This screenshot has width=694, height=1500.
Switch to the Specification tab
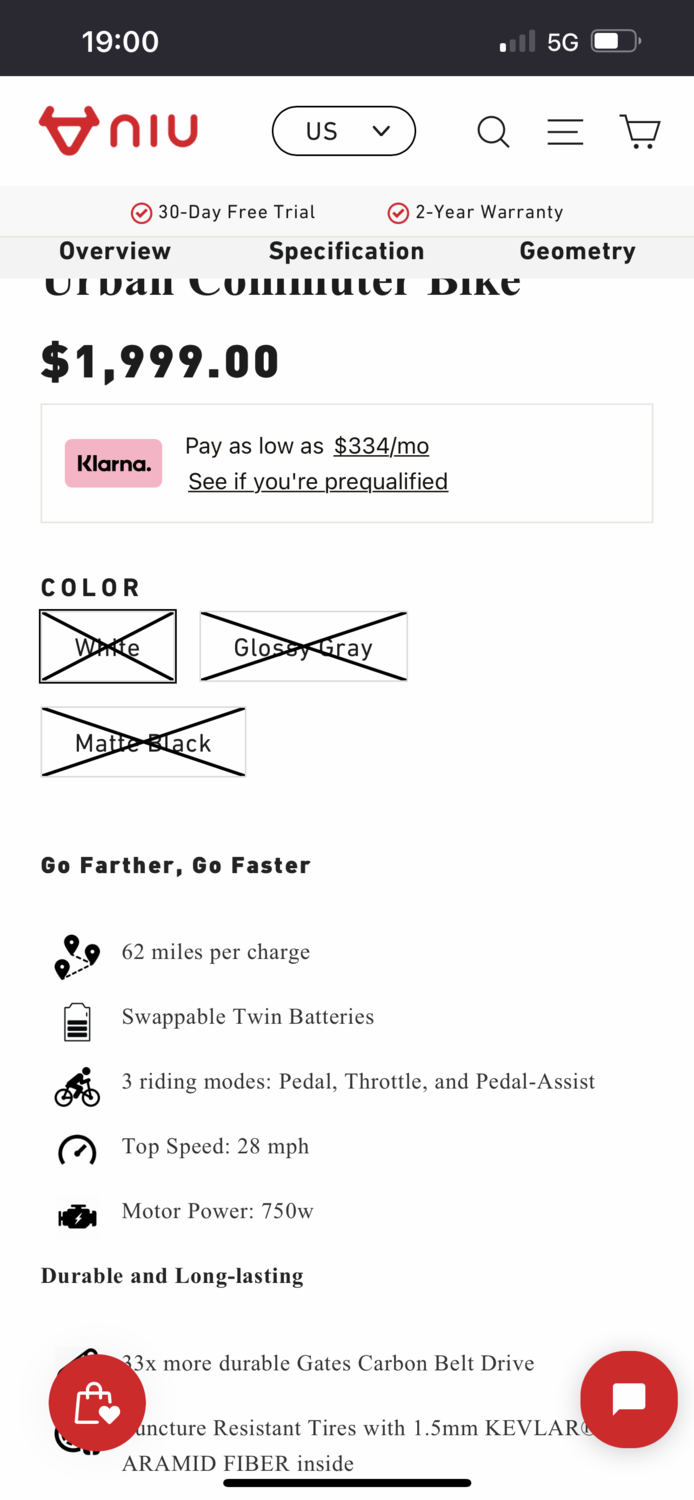[x=346, y=251]
